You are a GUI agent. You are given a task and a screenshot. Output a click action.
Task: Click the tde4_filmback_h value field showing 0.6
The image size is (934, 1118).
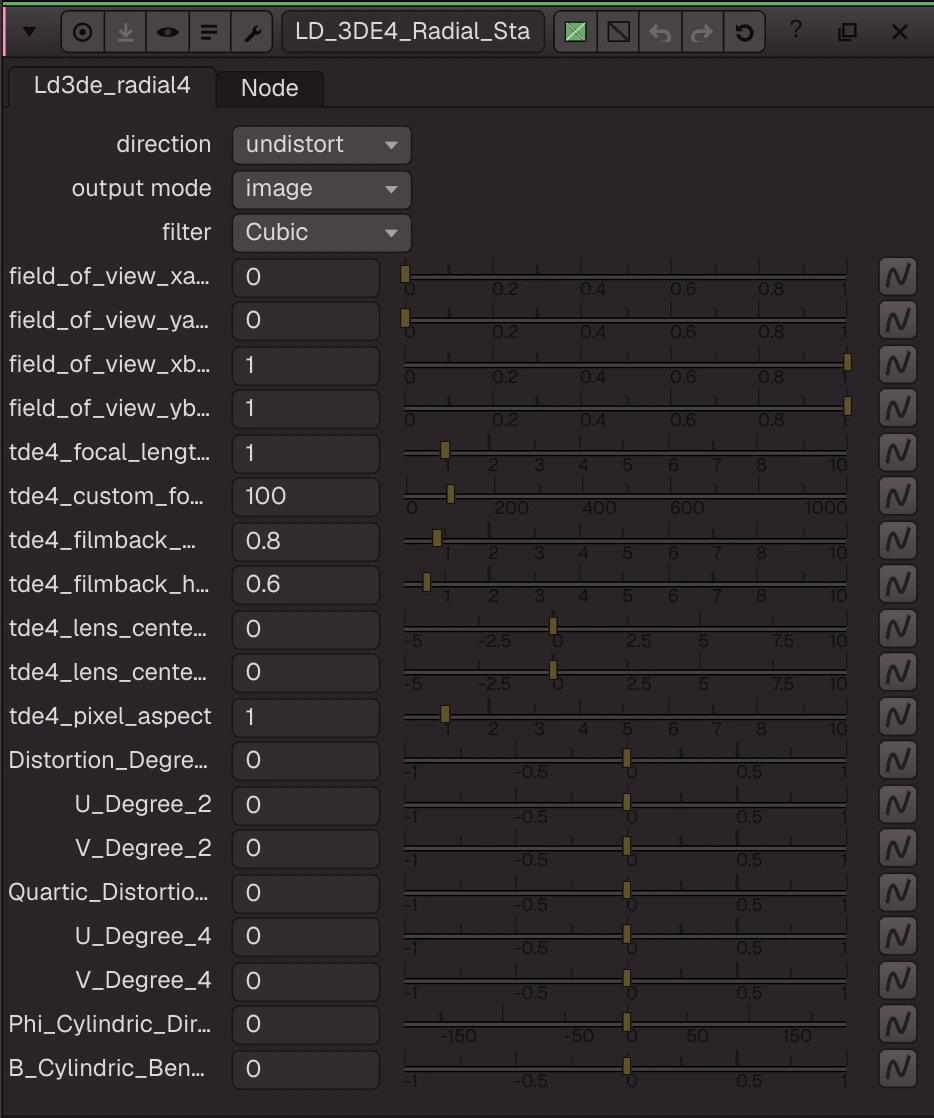pos(306,584)
